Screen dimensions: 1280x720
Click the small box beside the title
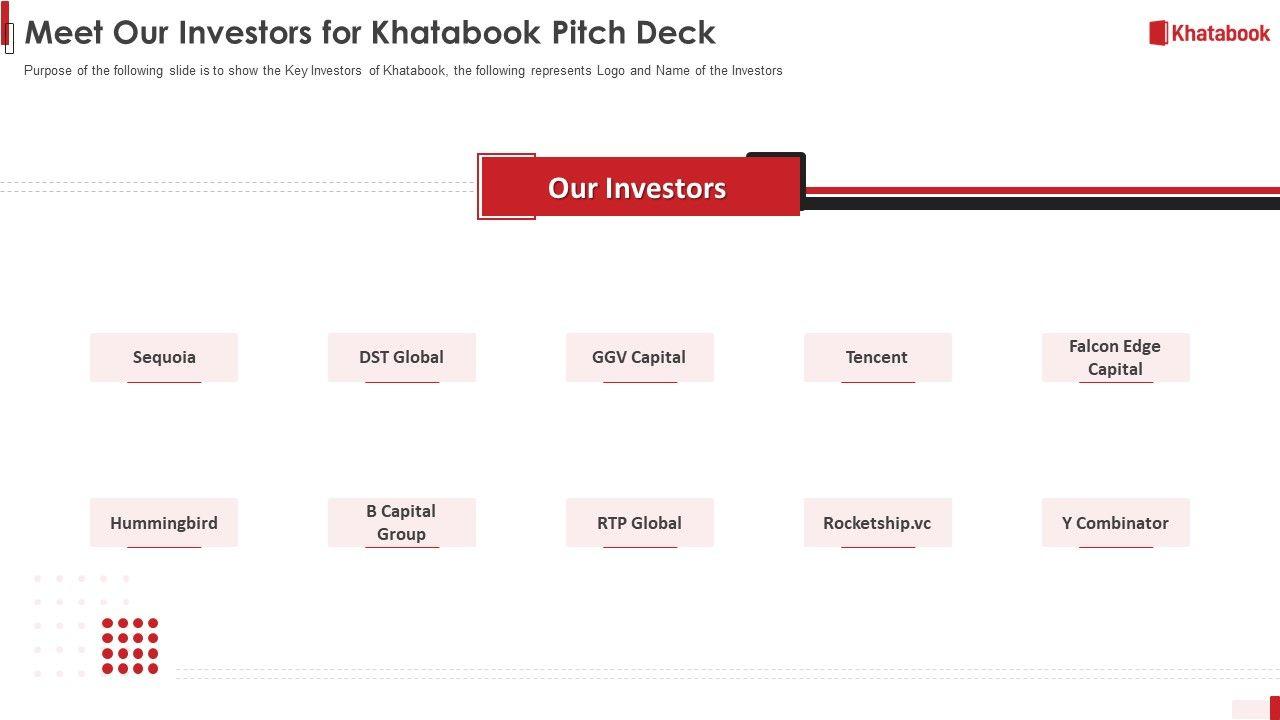tap(9, 37)
